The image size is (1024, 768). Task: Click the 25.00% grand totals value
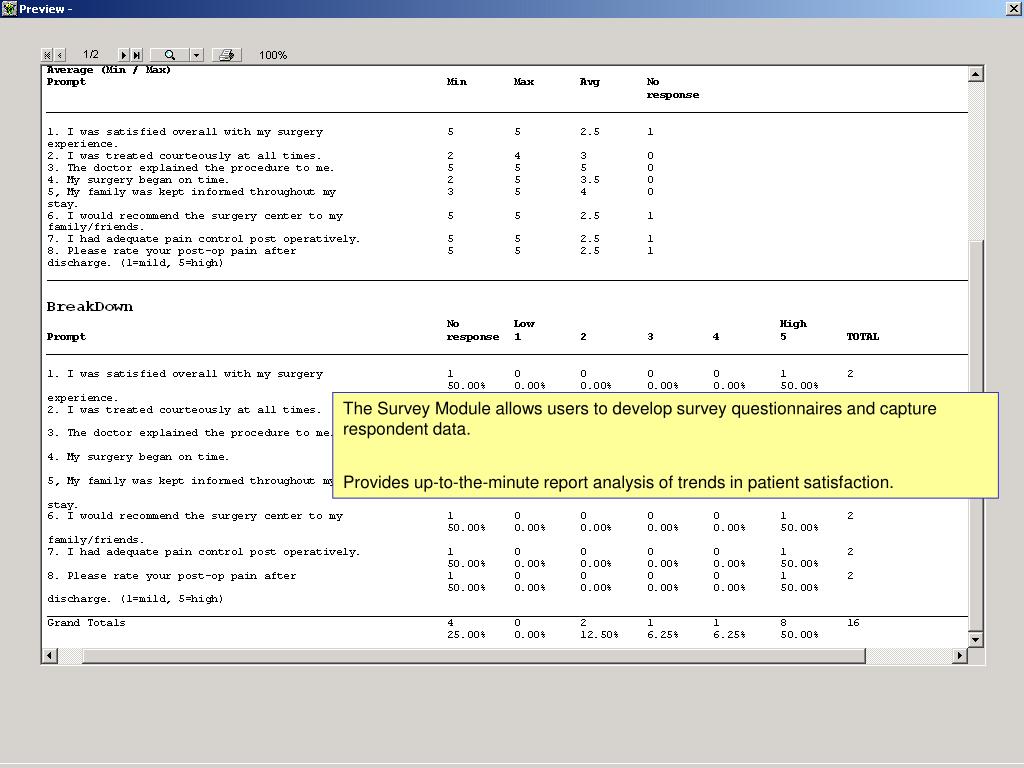[x=466, y=635]
